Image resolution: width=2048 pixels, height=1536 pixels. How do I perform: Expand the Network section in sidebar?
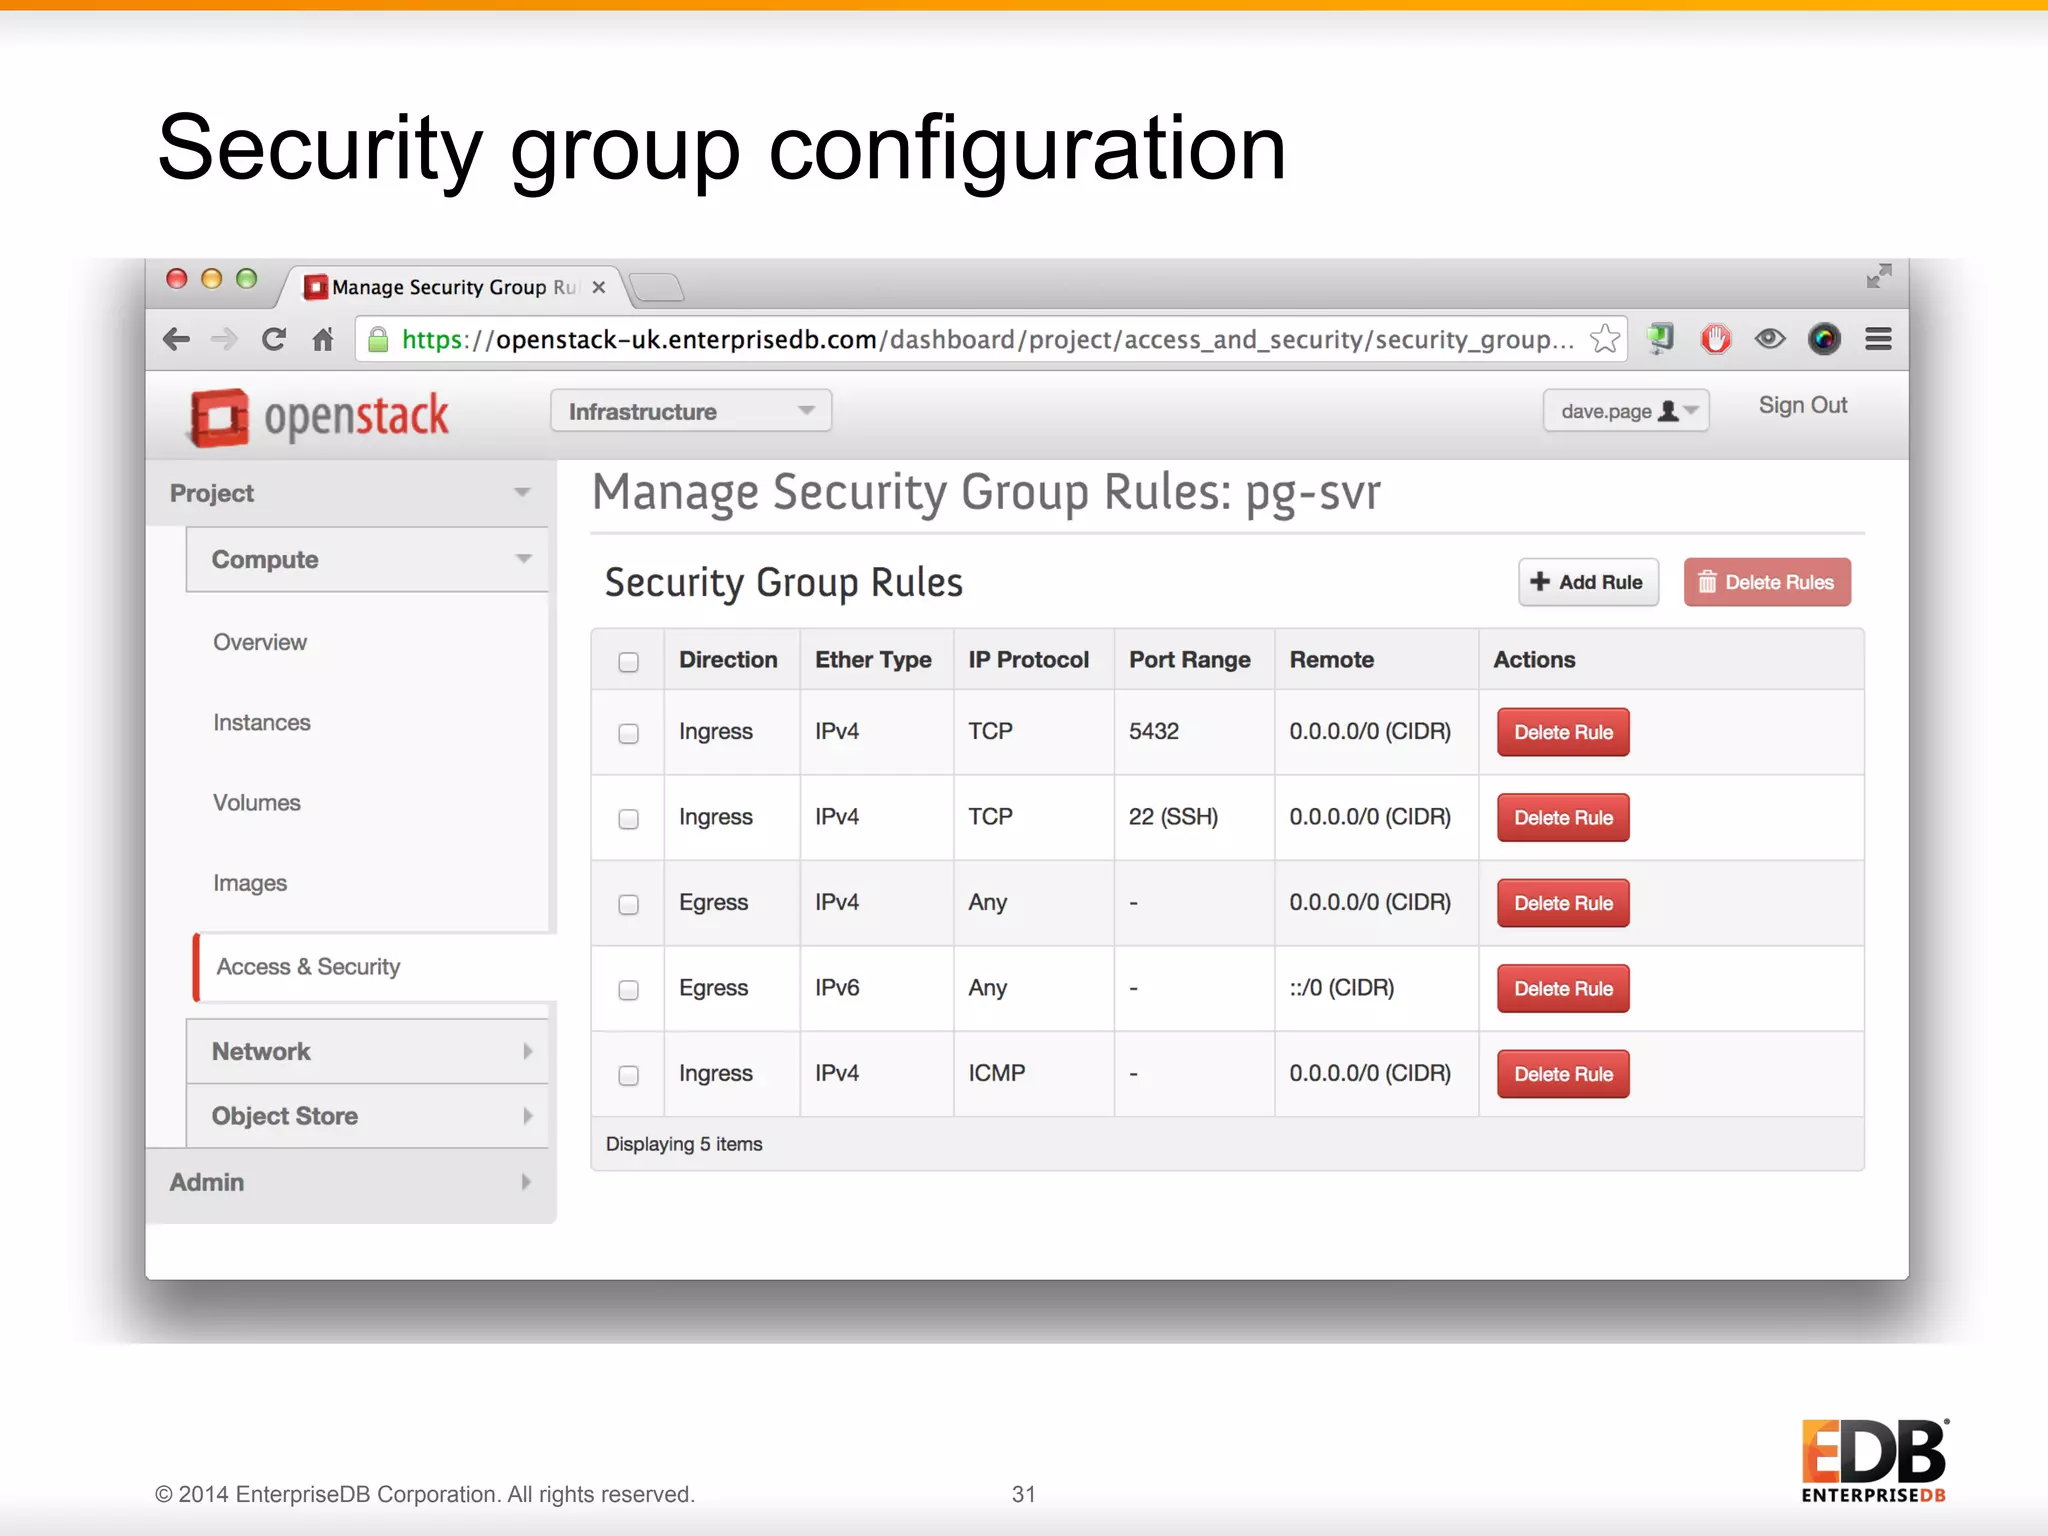(x=367, y=1051)
